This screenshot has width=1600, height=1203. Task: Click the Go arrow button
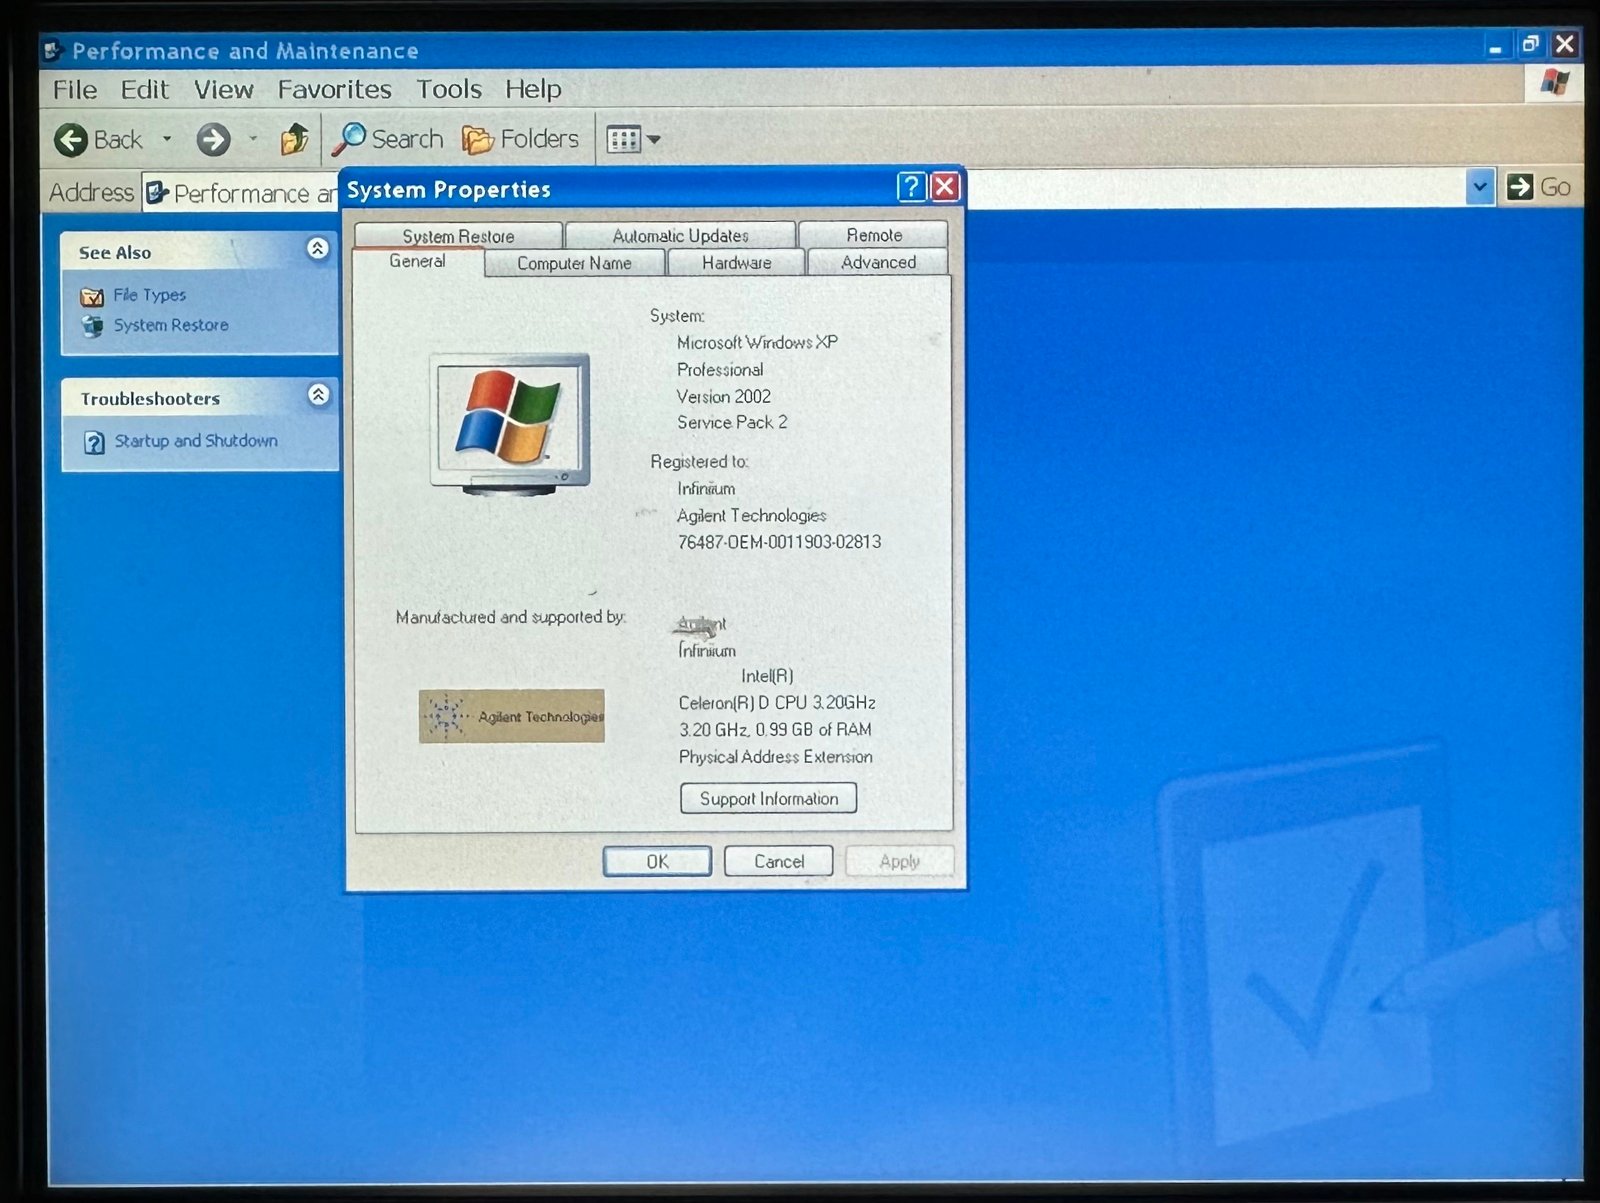coord(1520,187)
